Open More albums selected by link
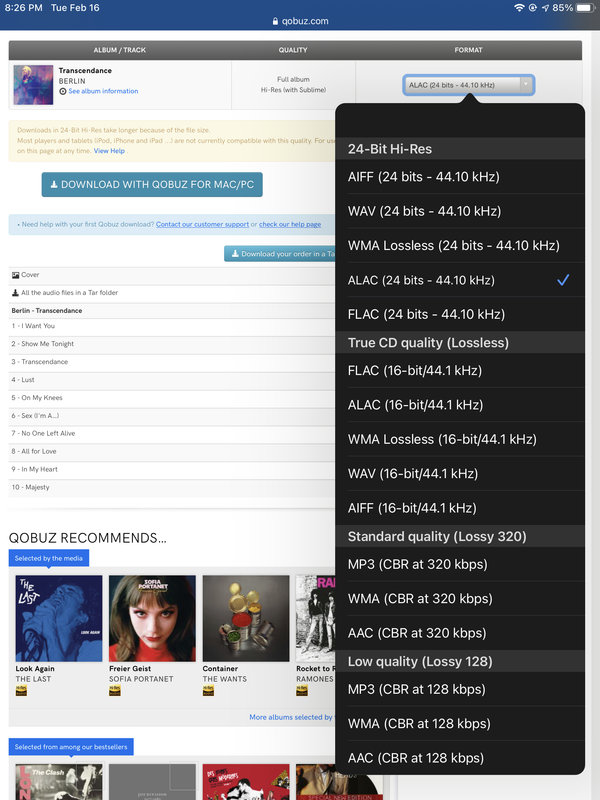The width and height of the screenshot is (600, 800). click(x=291, y=717)
